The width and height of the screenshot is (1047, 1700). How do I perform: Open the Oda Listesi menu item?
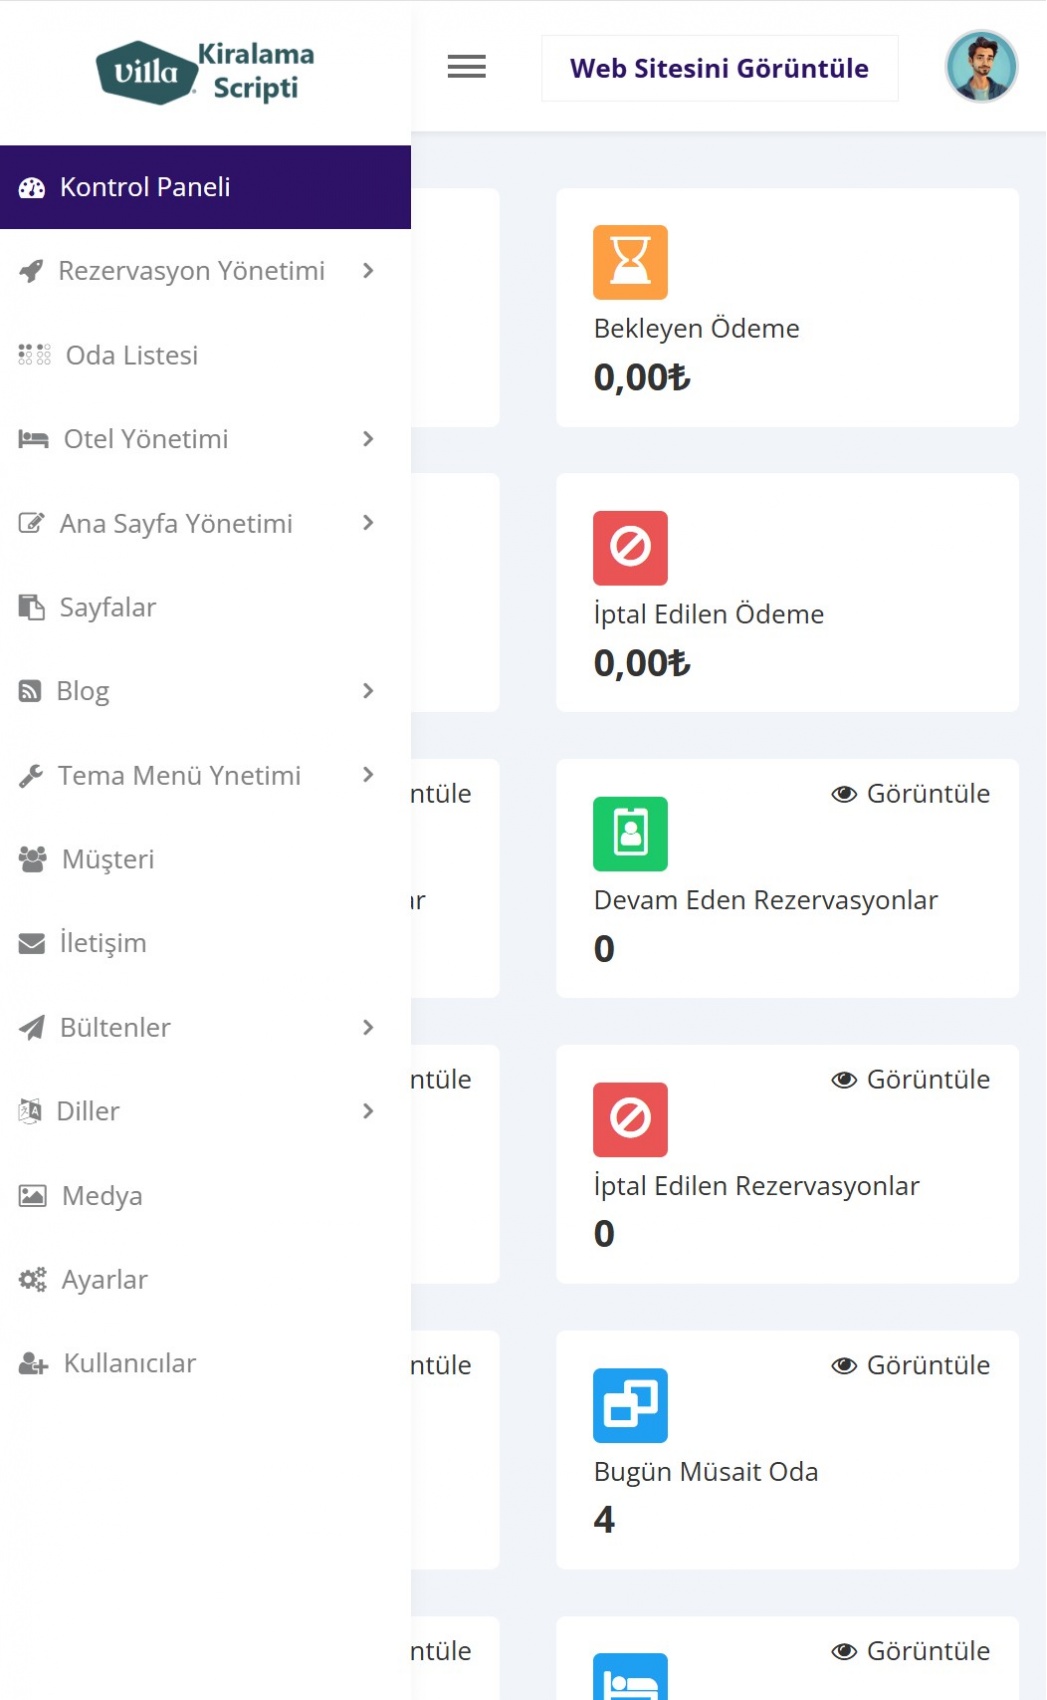pyautogui.click(x=131, y=355)
